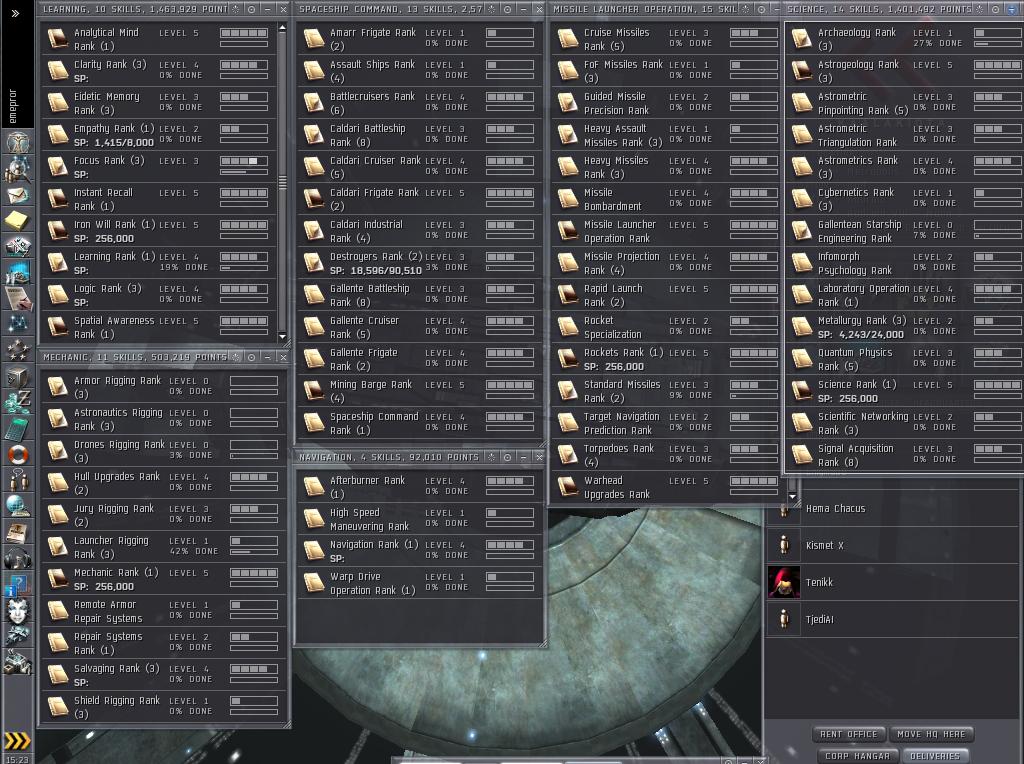The image size is (1024, 764).
Task: Open the yellow notepad icon
Action: 17,221
